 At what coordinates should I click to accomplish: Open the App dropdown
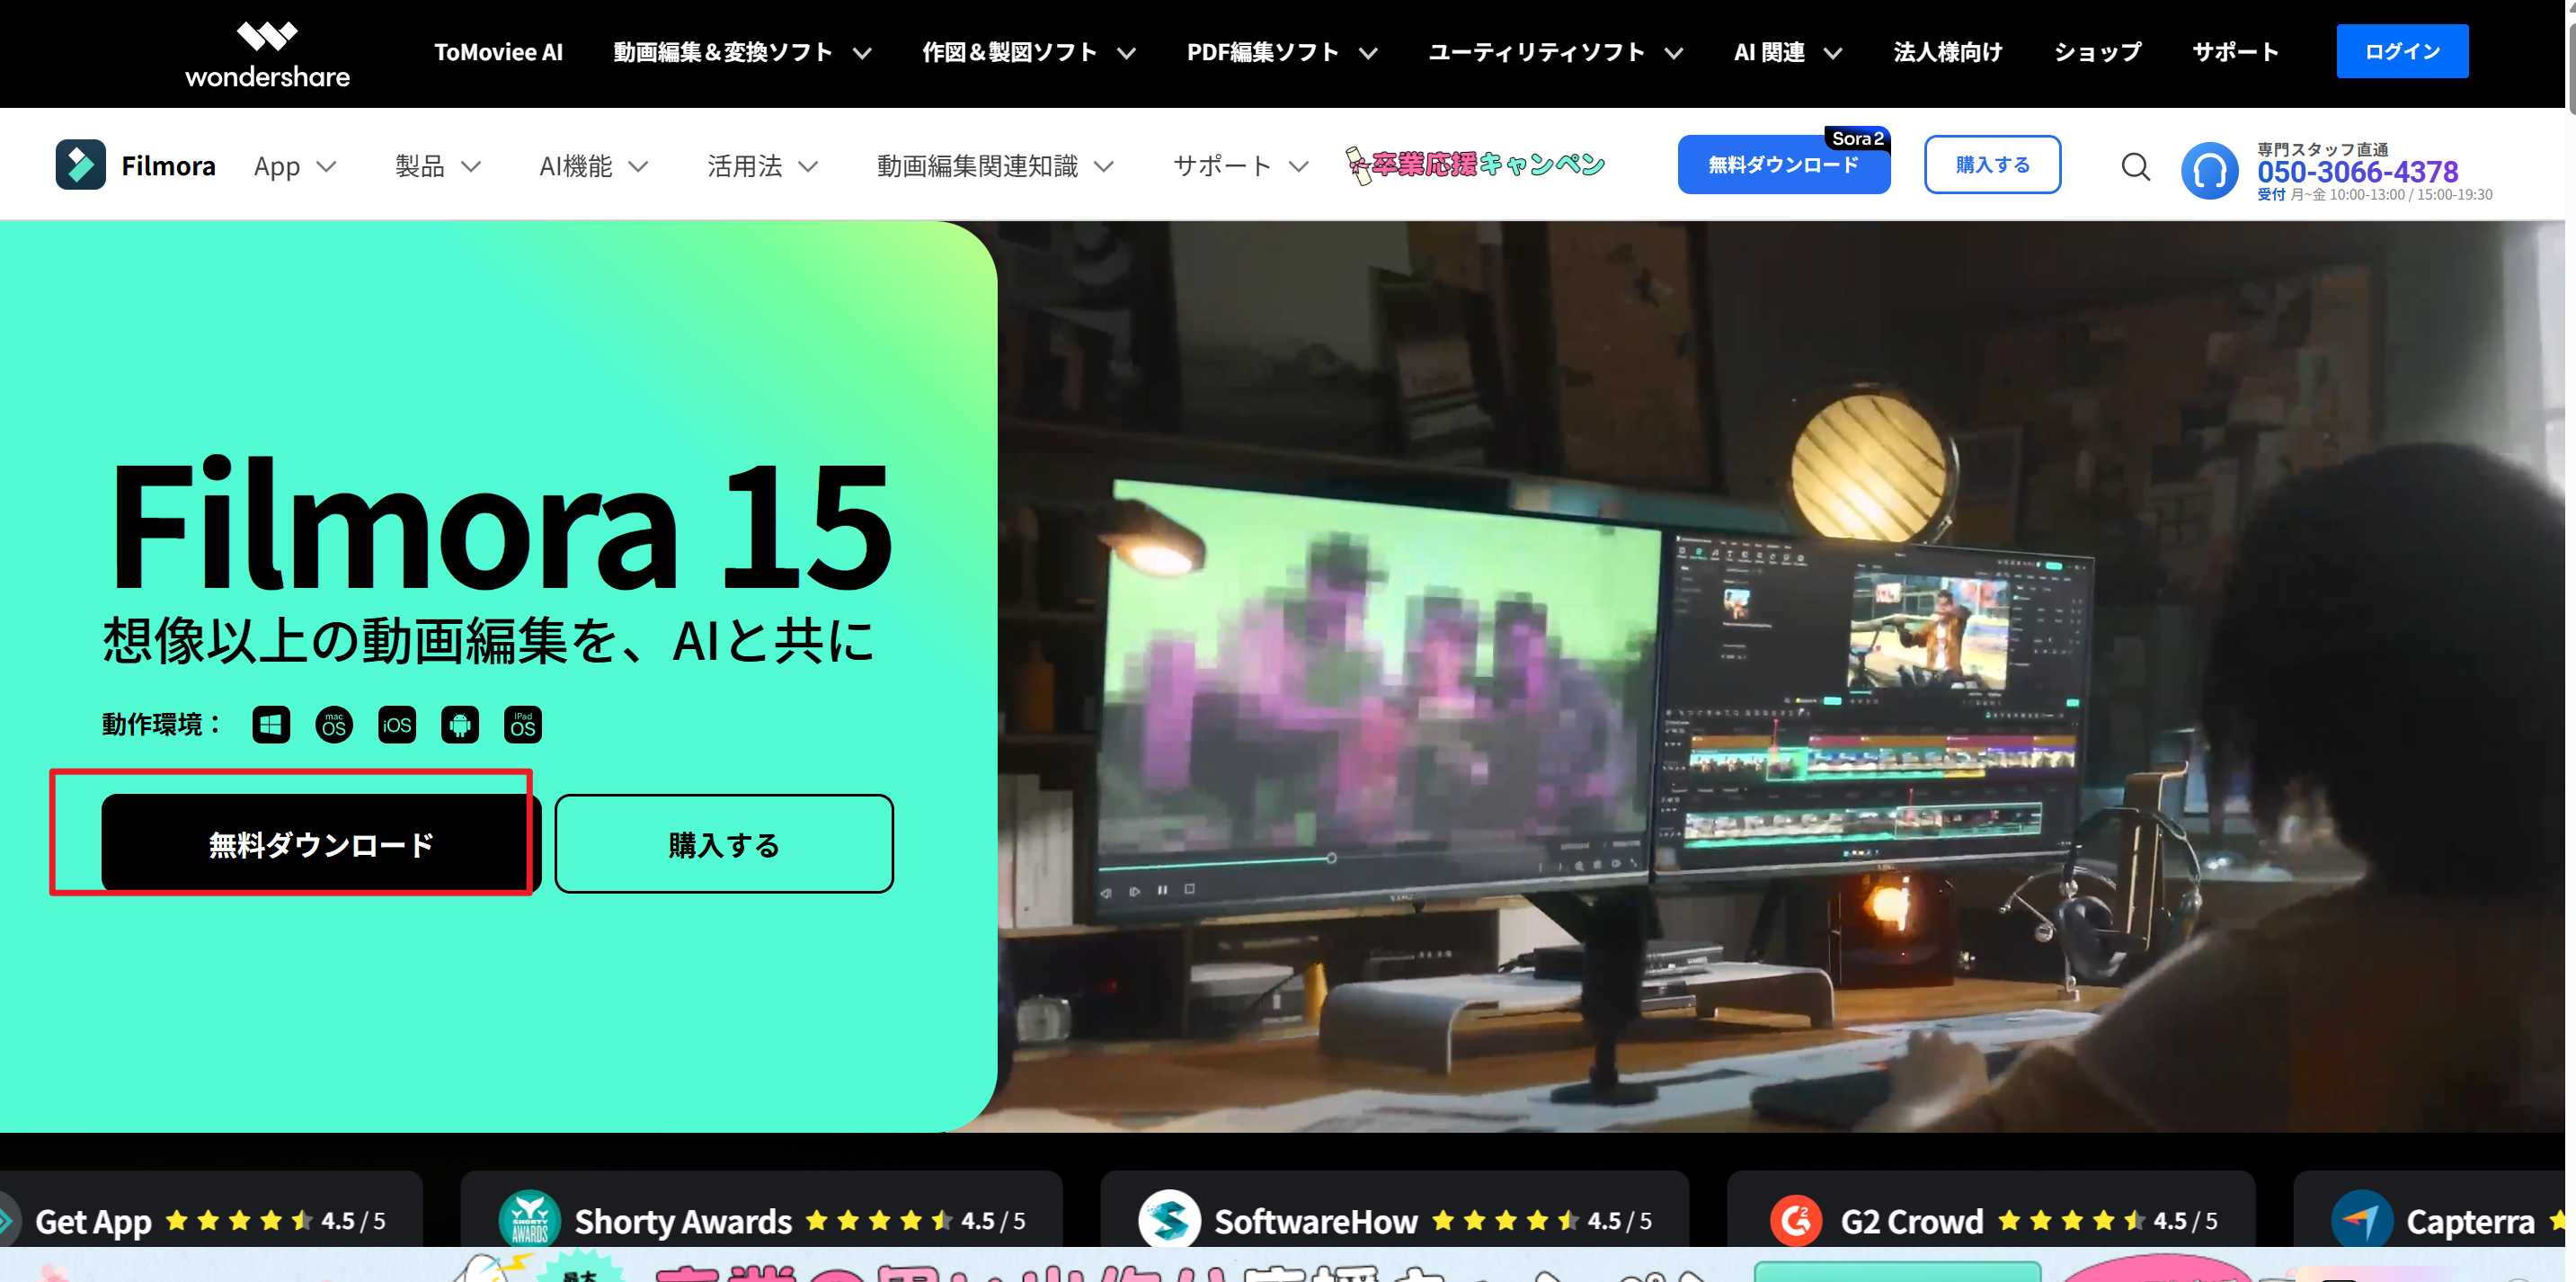click(295, 166)
